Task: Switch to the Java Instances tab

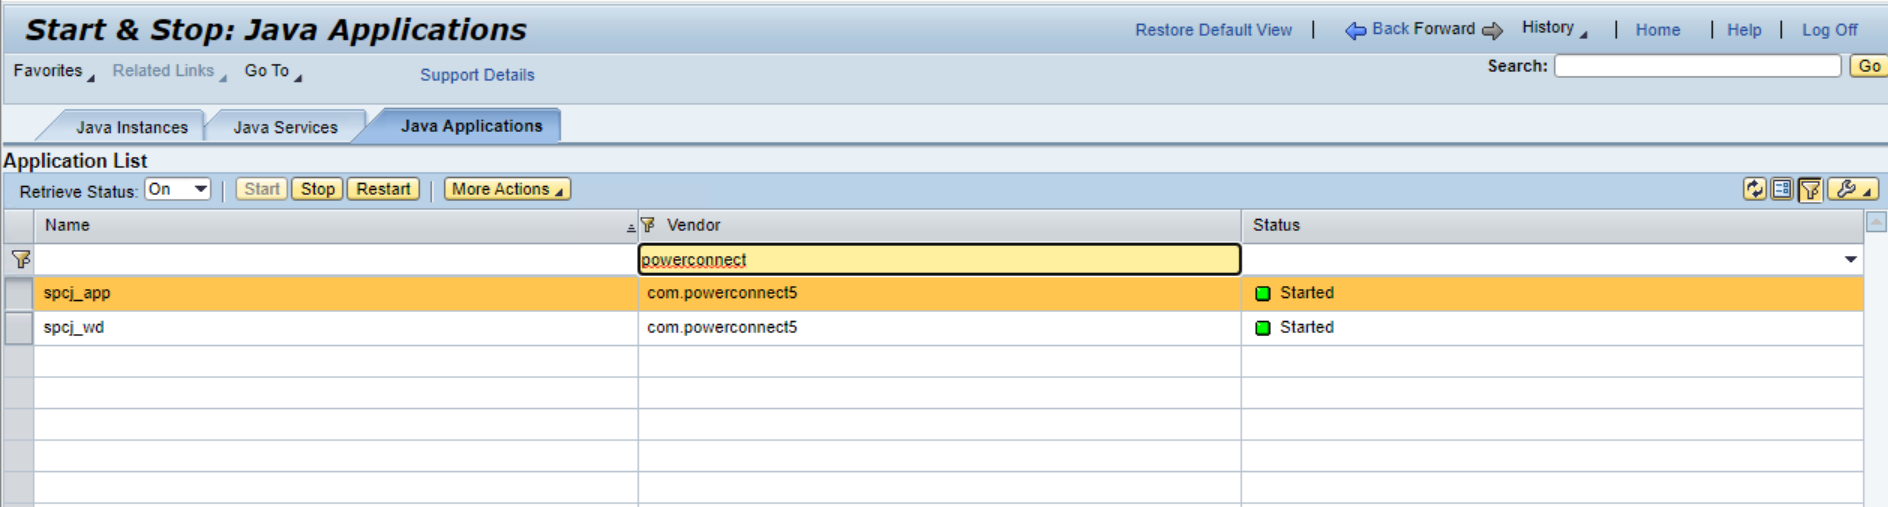Action: tap(131, 127)
